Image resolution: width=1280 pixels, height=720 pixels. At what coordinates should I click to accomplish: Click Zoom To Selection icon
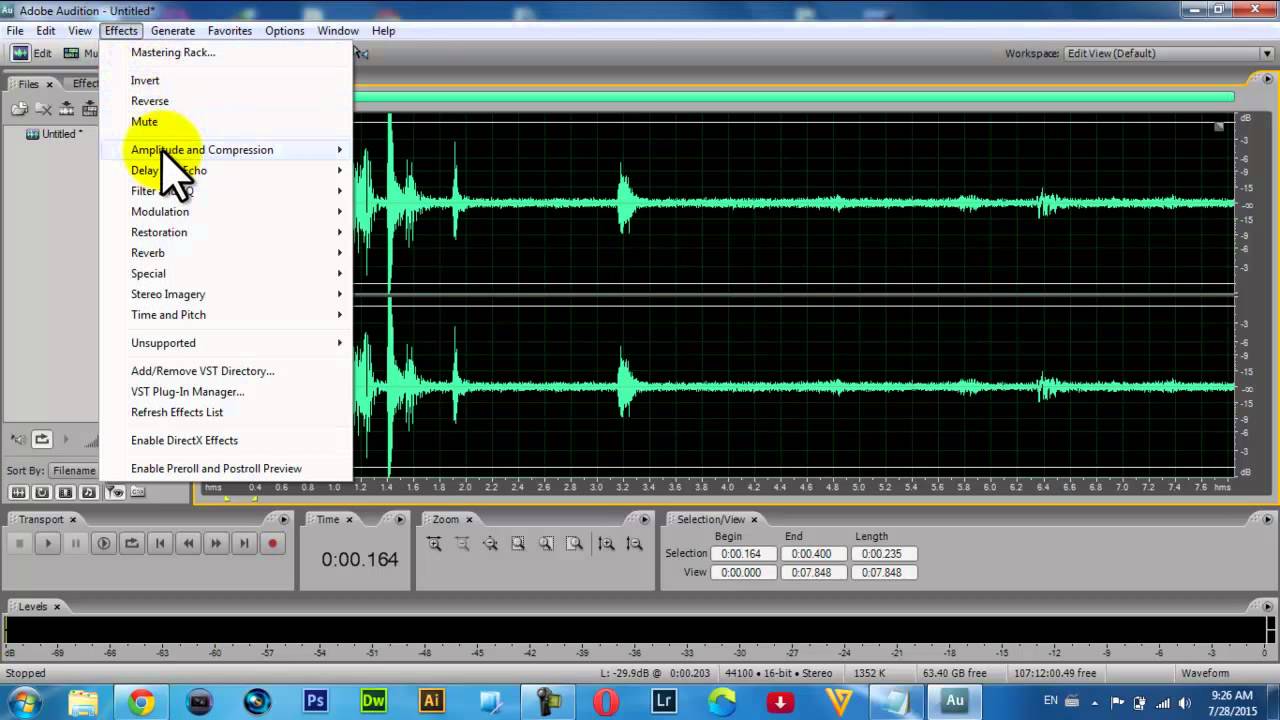click(518, 543)
